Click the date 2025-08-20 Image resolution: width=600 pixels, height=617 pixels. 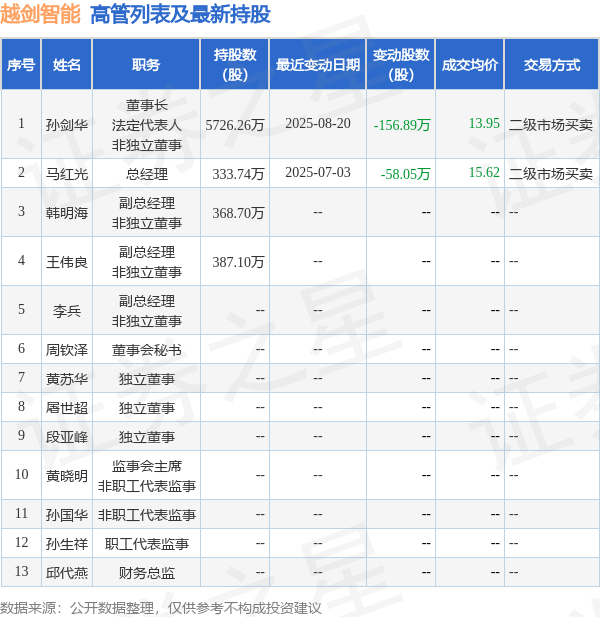tap(318, 123)
